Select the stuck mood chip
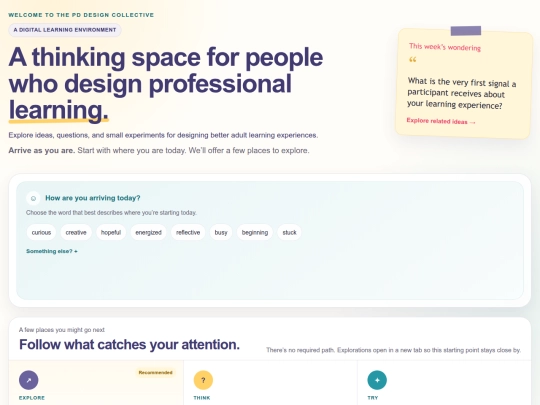This screenshot has width=540, height=405. pyautogui.click(x=289, y=232)
